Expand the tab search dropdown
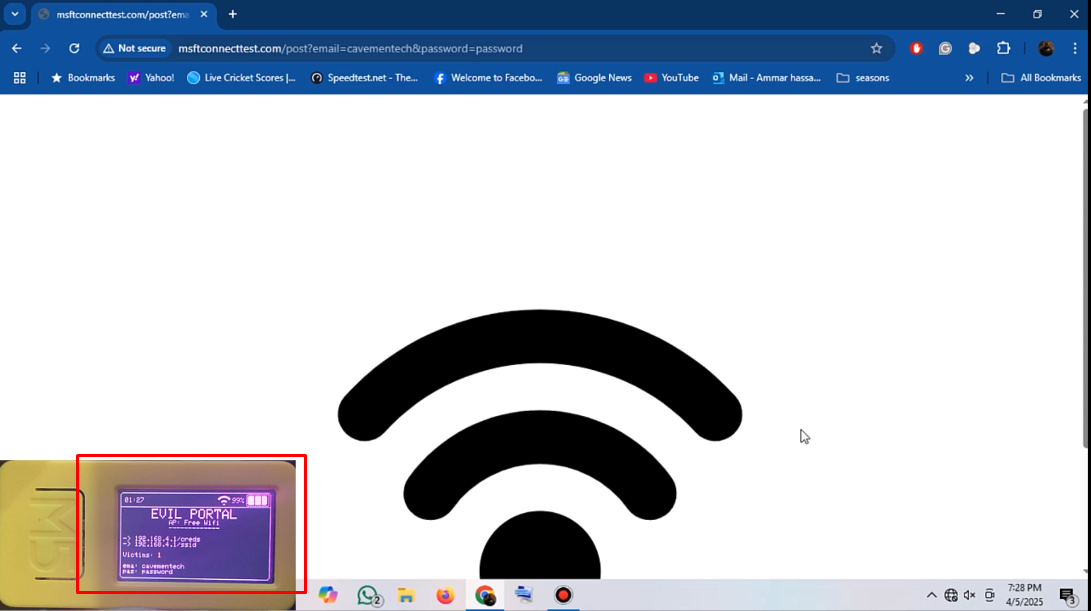Viewport: 1091px width, 611px height. 15,14
